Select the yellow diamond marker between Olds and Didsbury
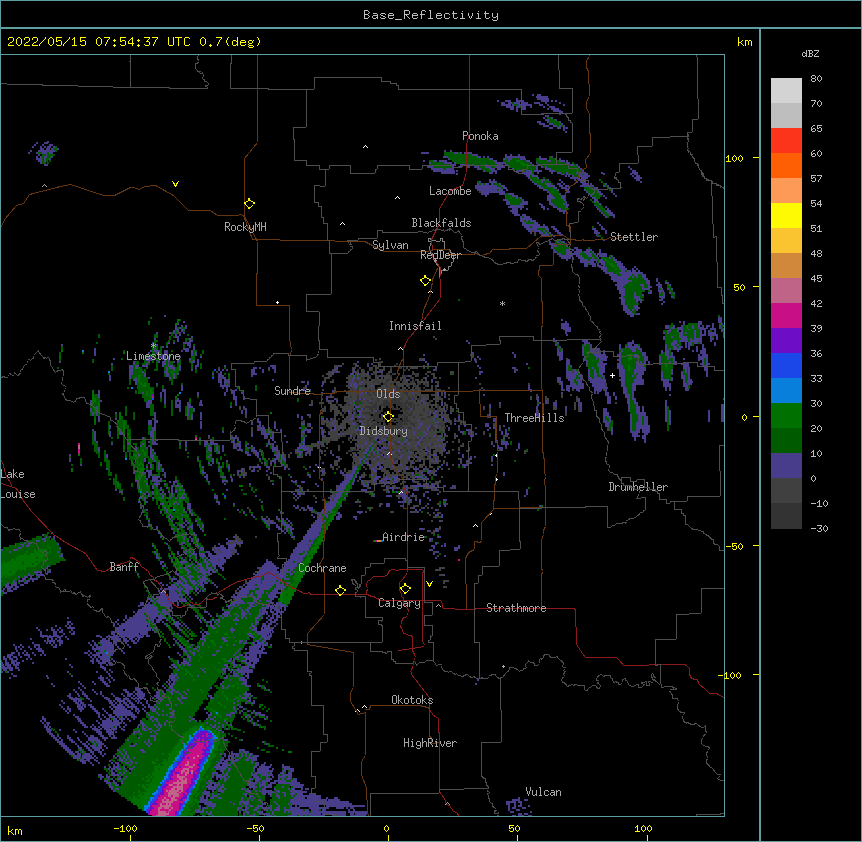862x842 pixels. click(388, 416)
